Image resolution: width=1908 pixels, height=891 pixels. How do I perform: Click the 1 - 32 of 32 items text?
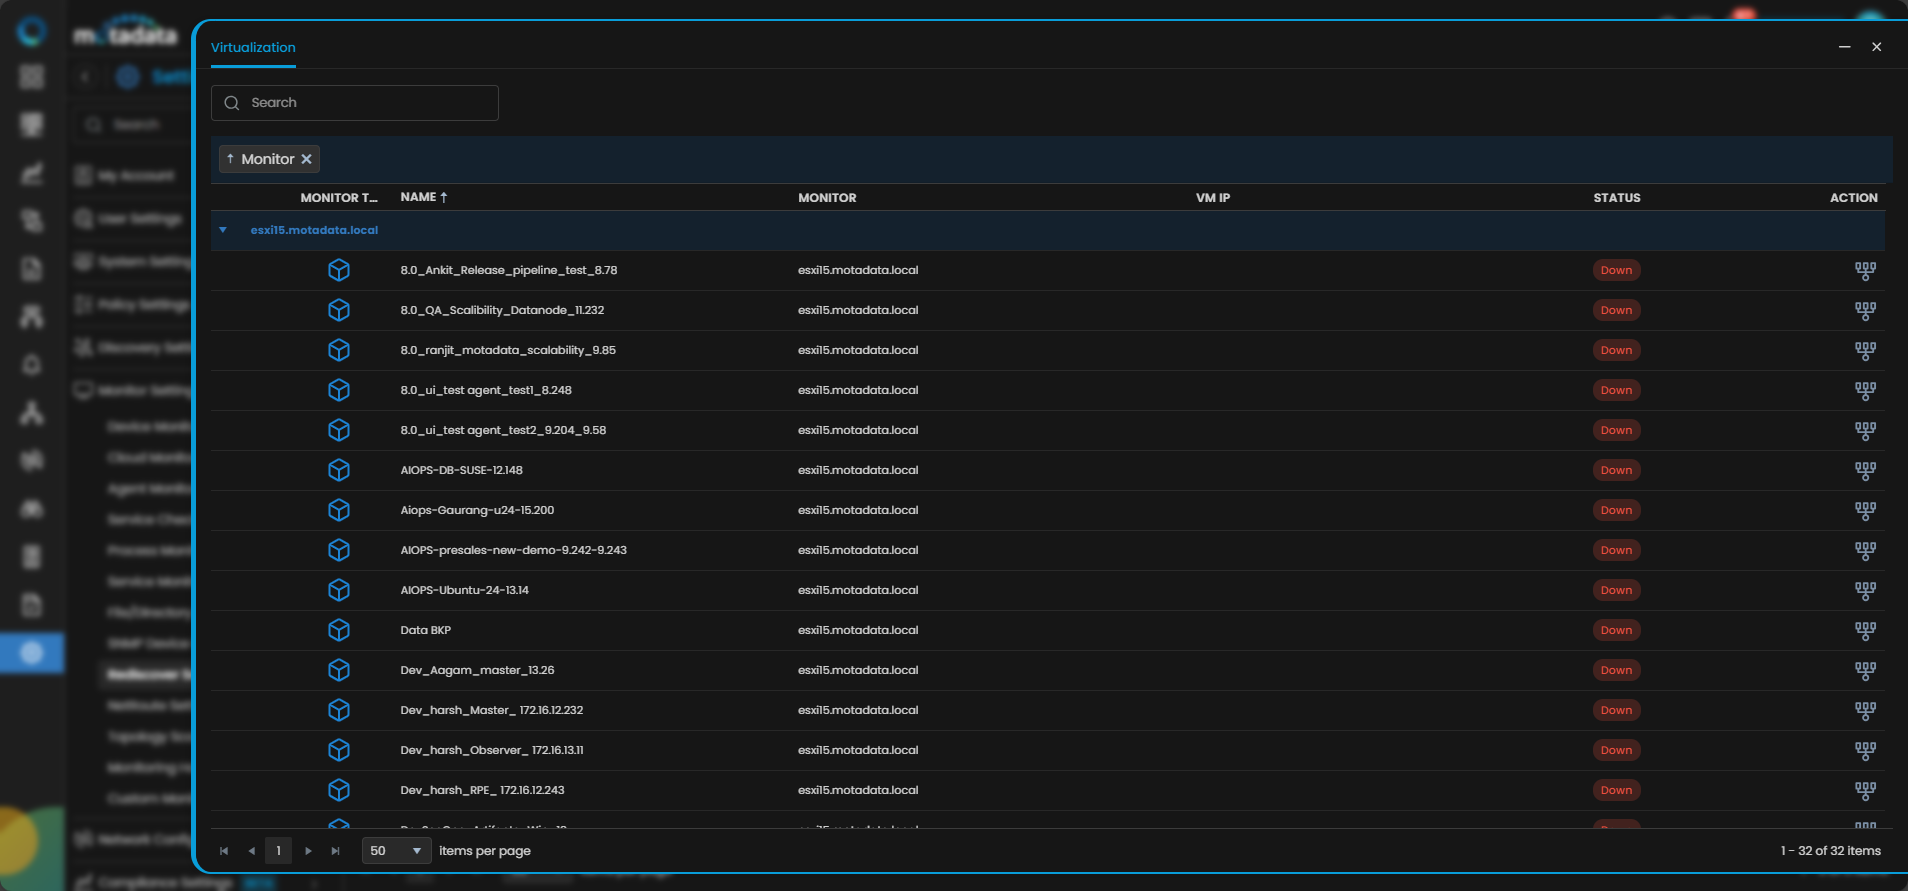[1830, 851]
